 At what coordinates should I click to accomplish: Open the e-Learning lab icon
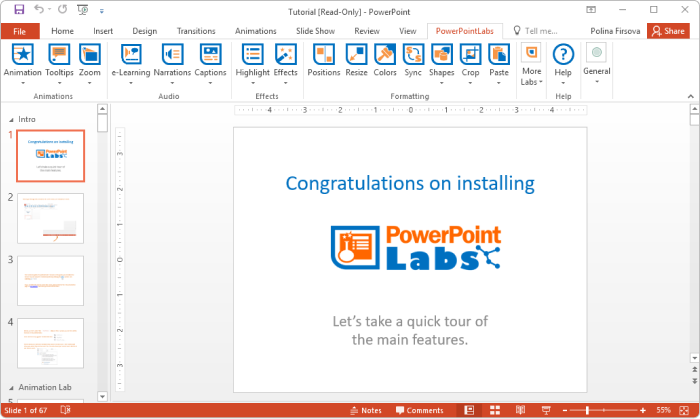131,54
